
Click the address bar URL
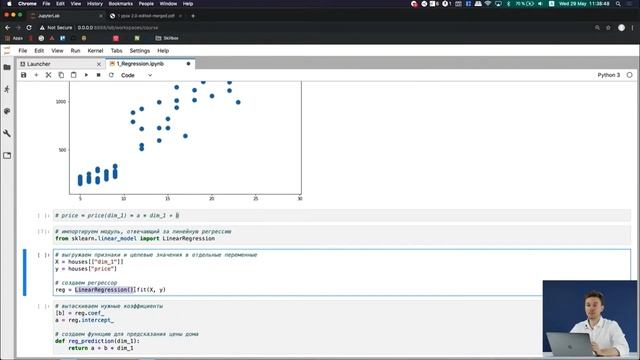[x=118, y=28]
